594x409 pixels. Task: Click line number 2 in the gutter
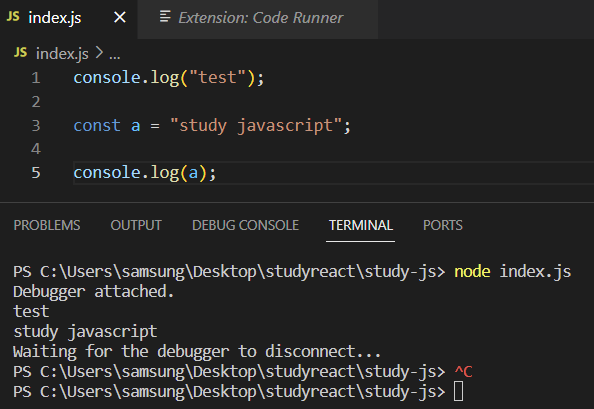click(36, 102)
